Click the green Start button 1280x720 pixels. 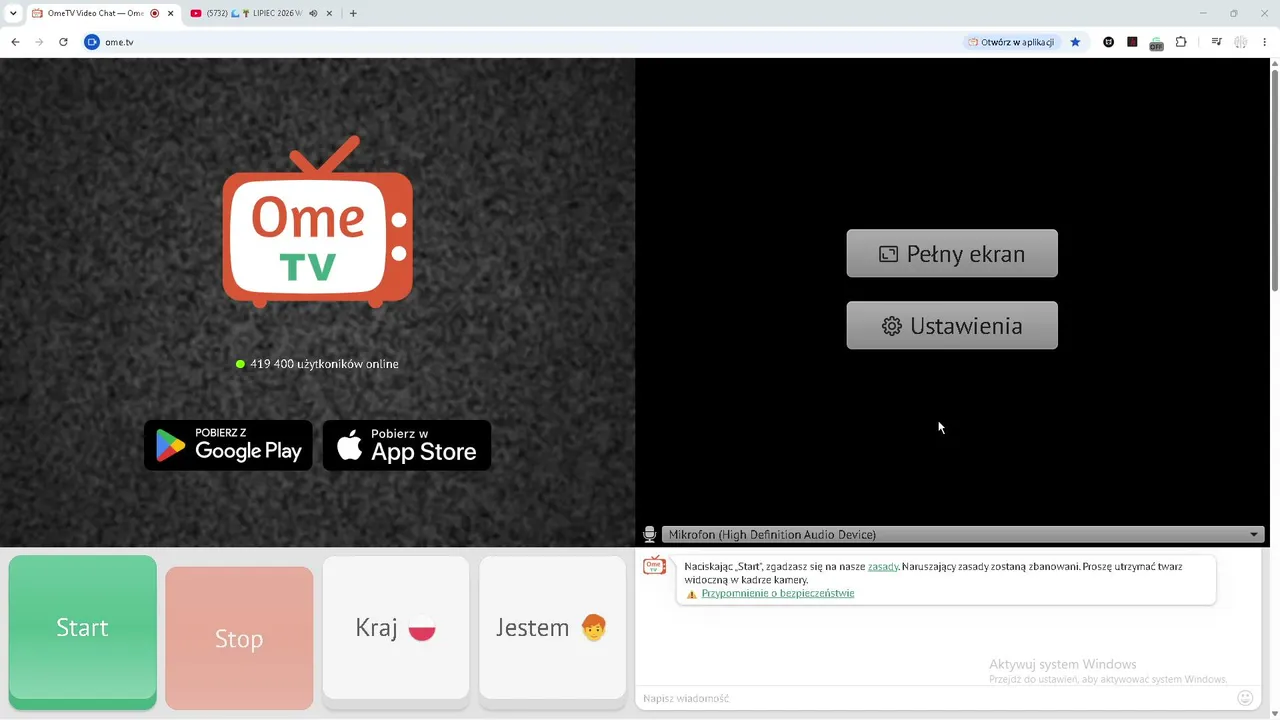[82, 628]
